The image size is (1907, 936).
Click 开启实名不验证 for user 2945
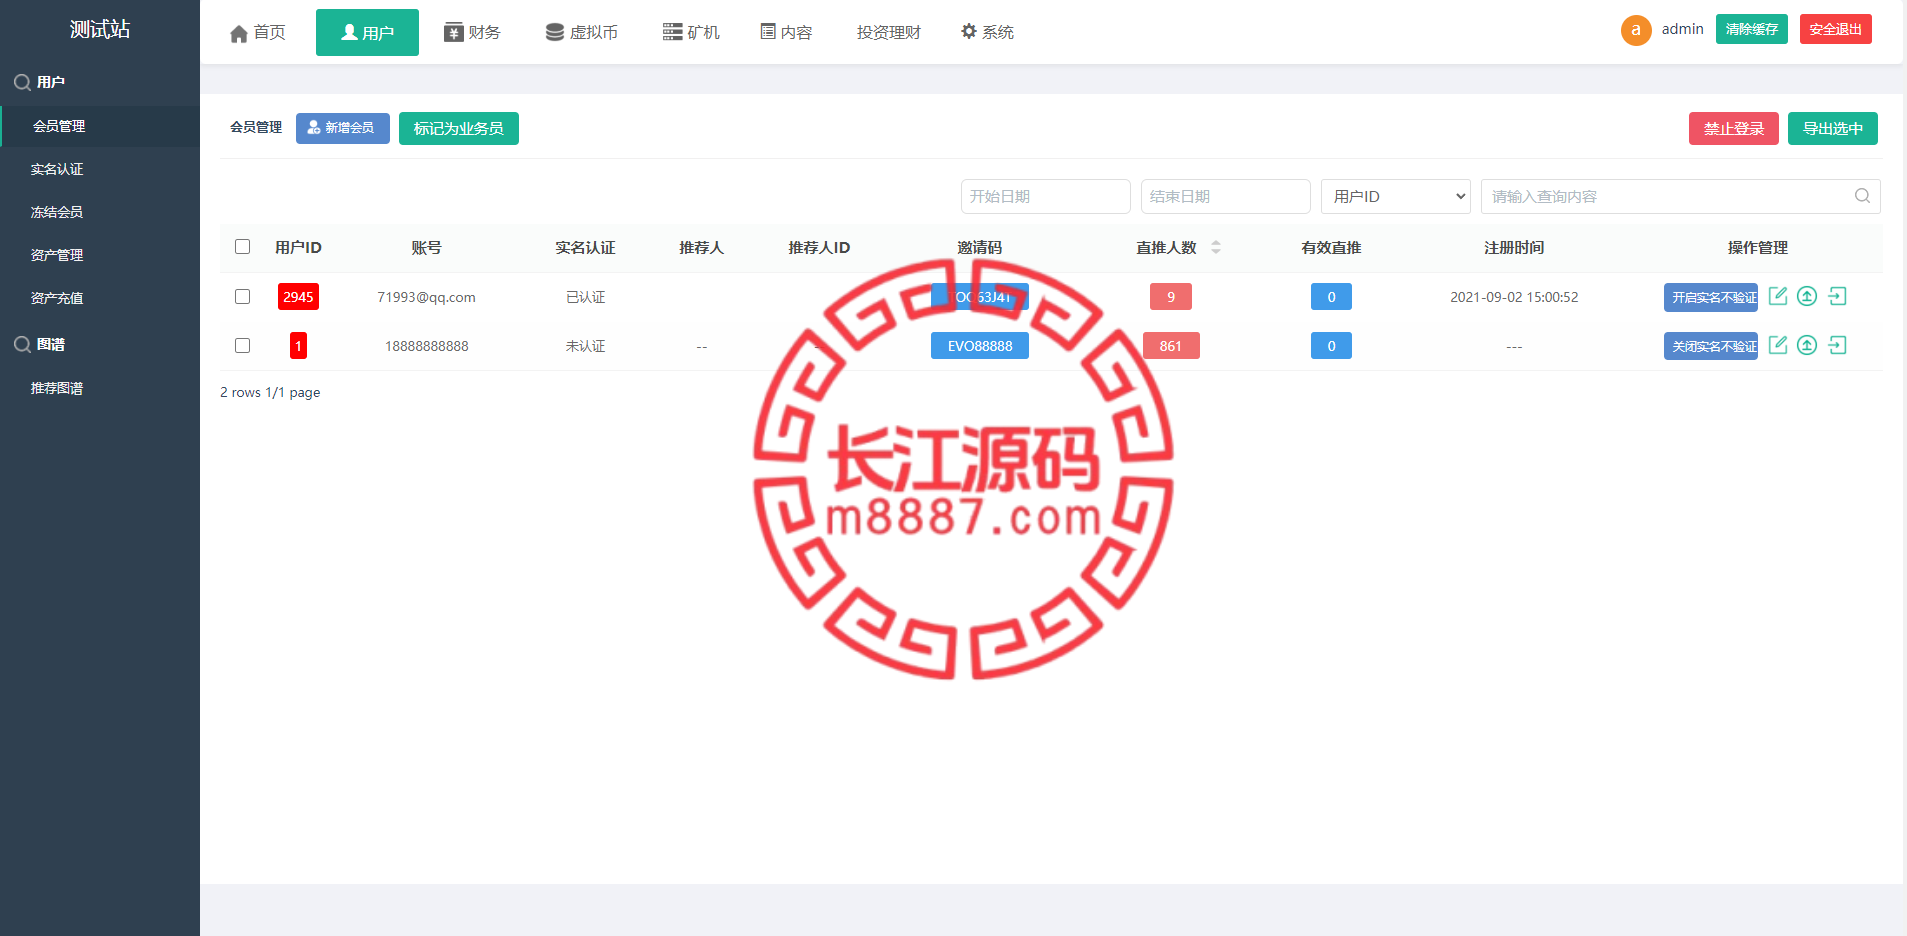[1711, 297]
